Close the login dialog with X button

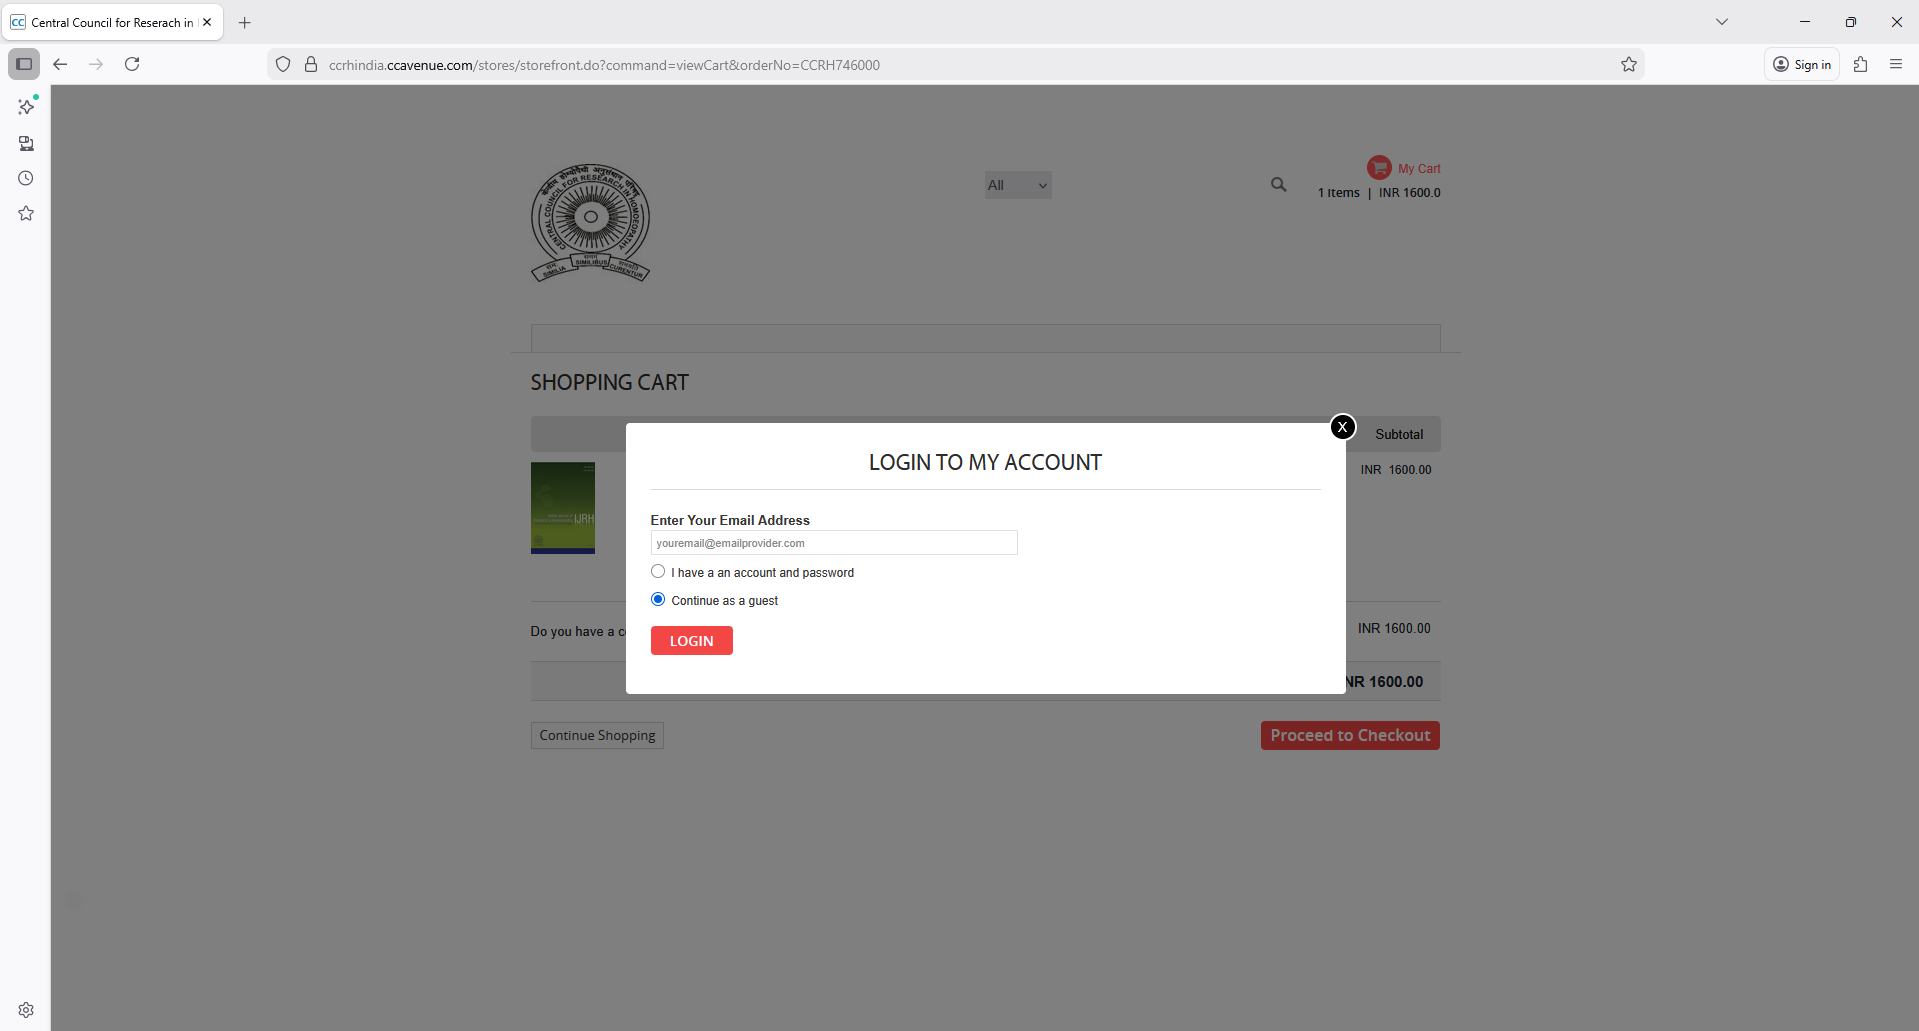(1342, 427)
